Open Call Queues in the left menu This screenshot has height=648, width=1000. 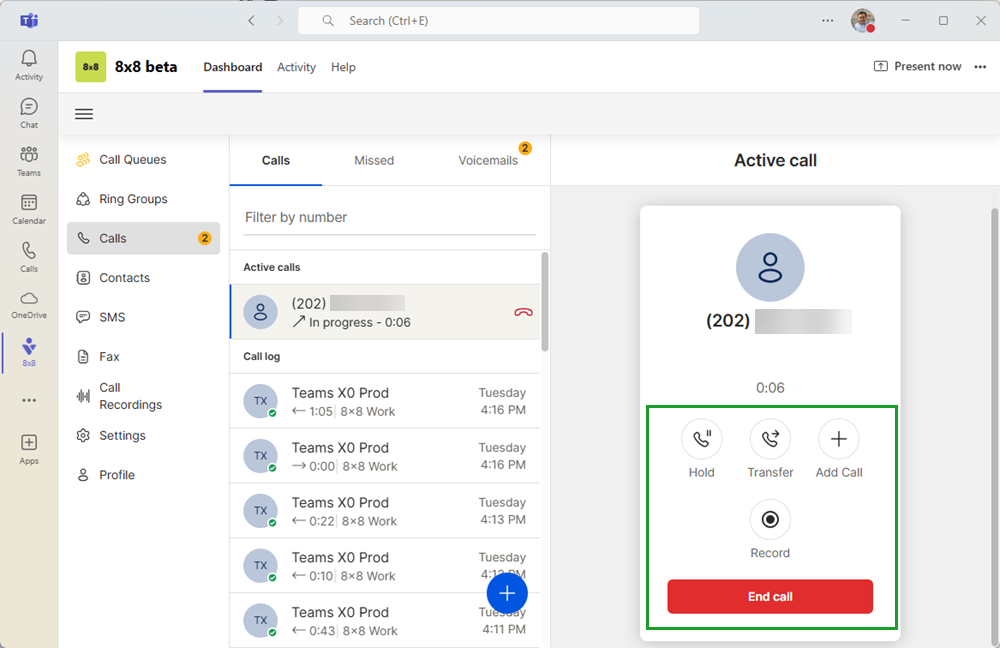pos(132,160)
